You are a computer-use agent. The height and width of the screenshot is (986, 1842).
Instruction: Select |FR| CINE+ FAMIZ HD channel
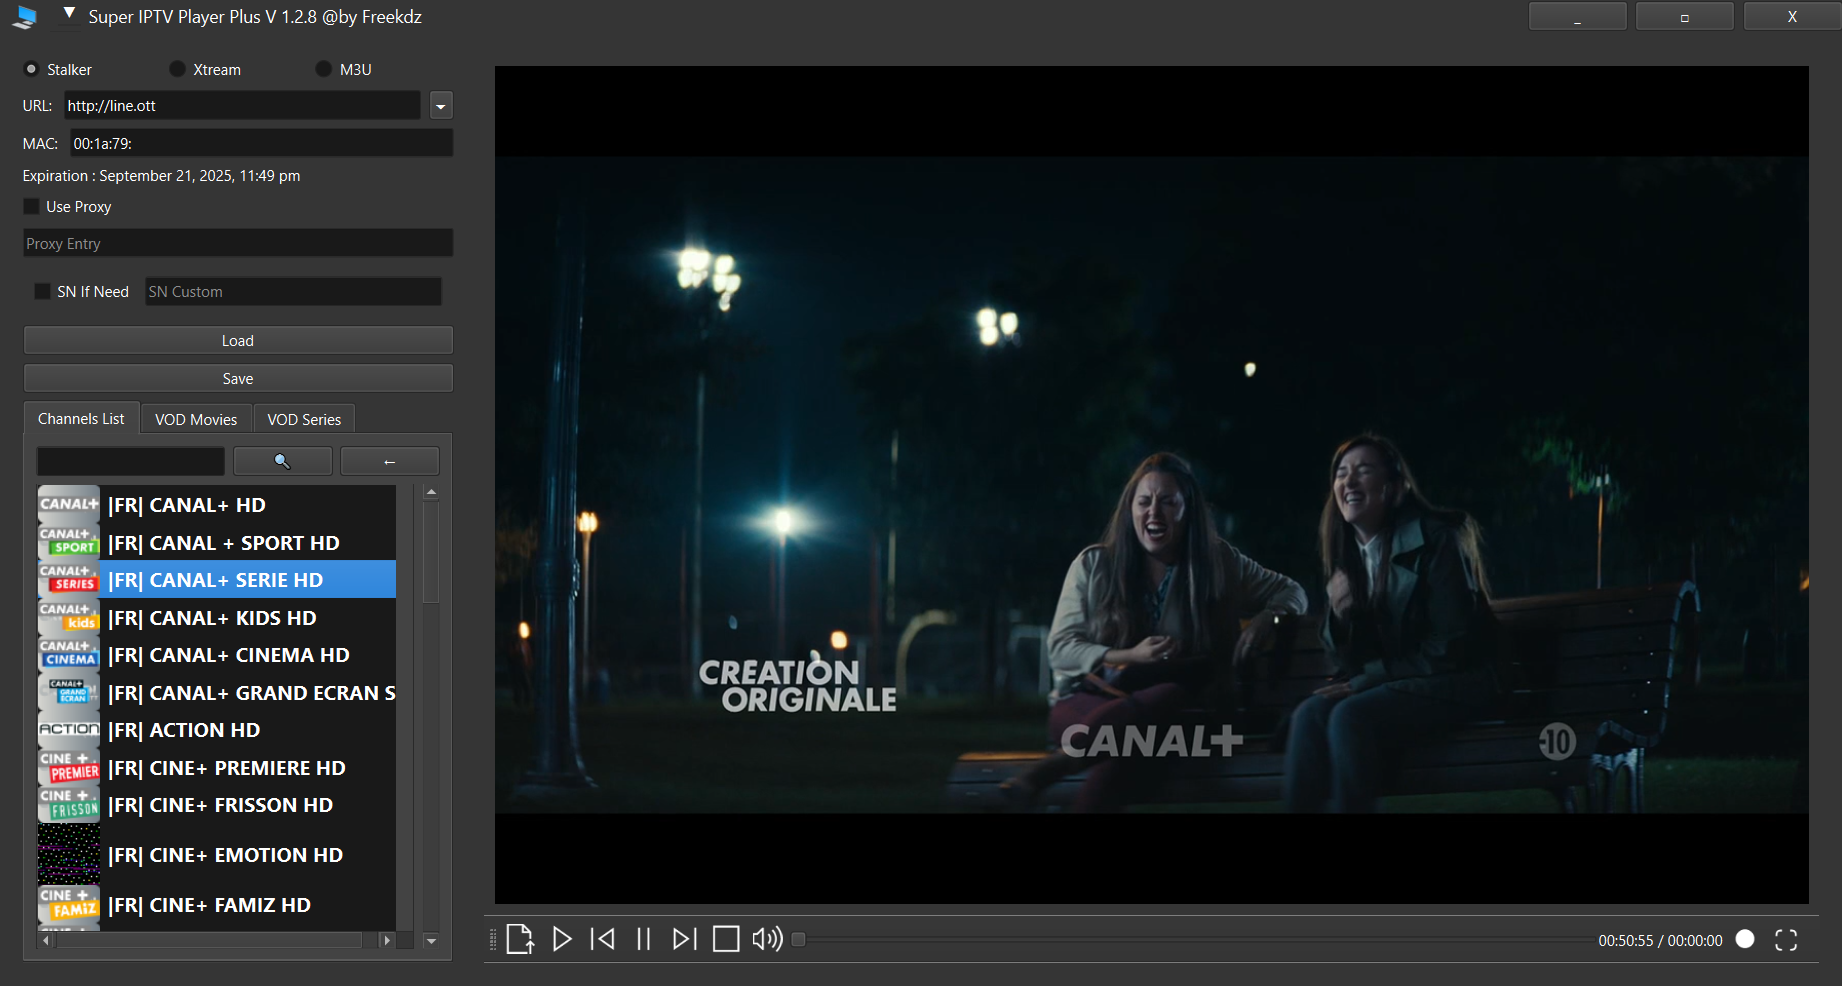(217, 905)
